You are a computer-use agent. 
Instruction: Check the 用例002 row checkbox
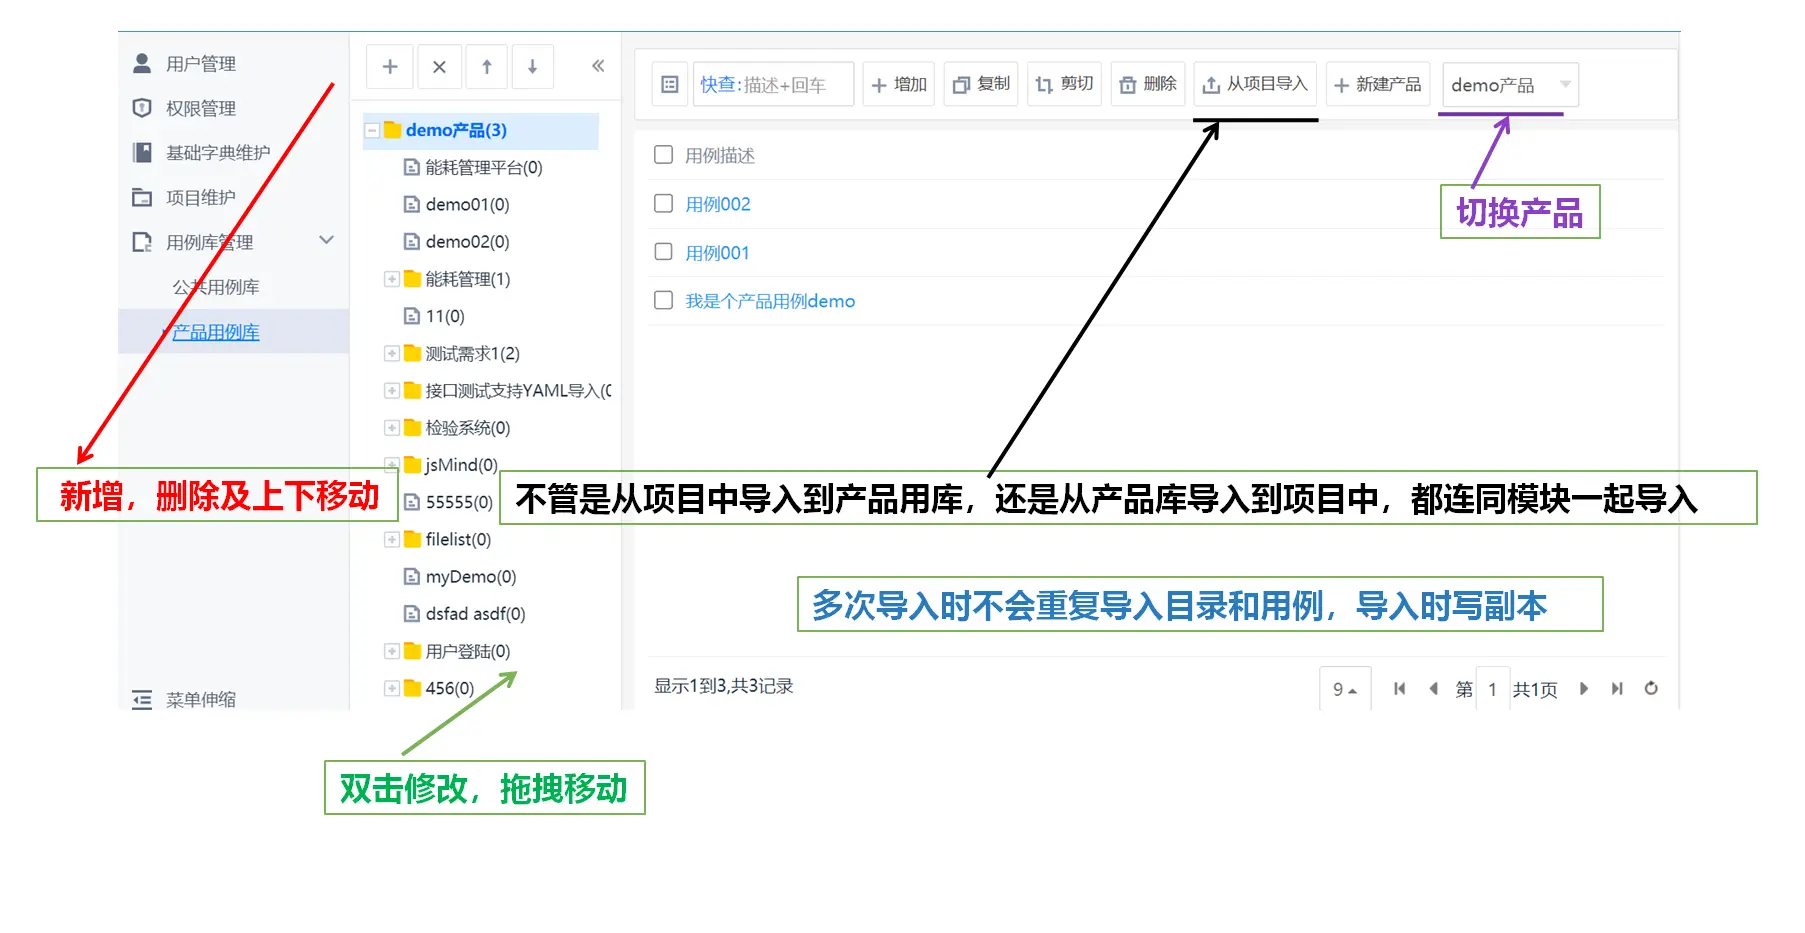663,203
